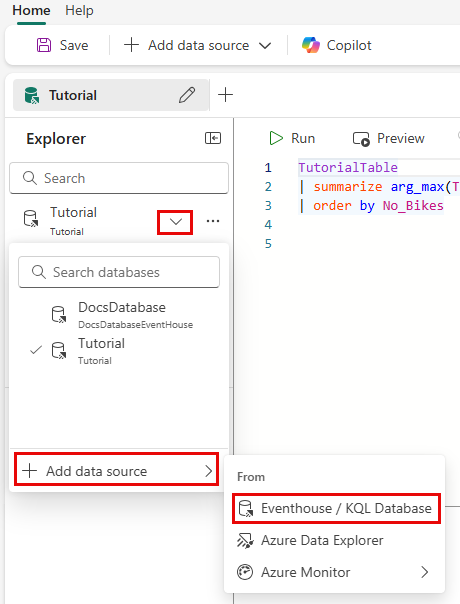Collapse the Explorer pane icon
This screenshot has width=460, height=604.
[x=213, y=138]
